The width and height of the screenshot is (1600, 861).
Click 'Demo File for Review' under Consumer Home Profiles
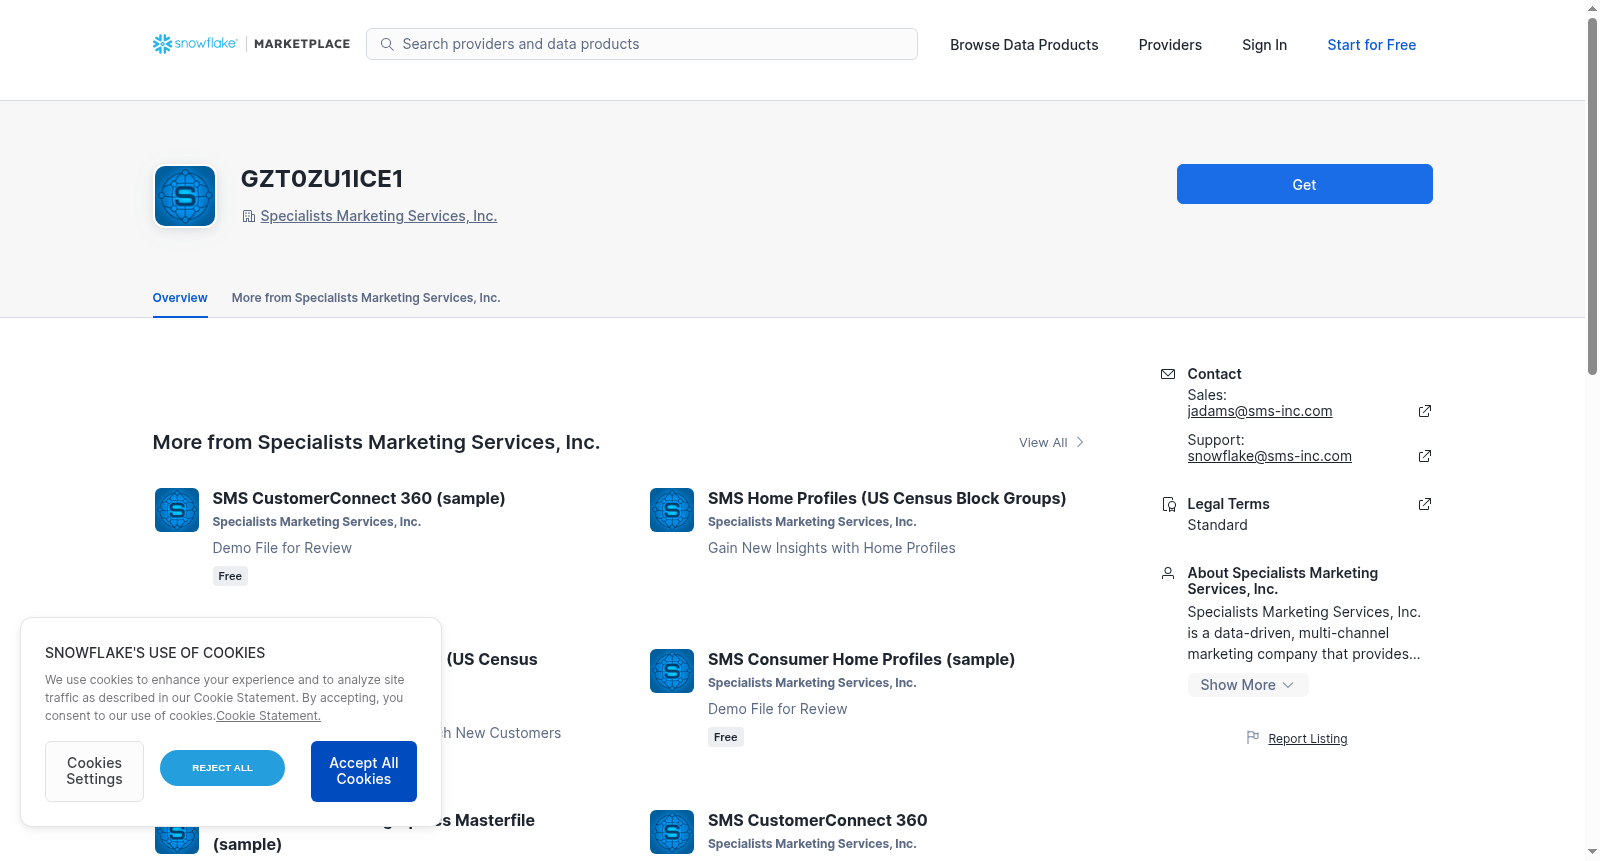point(778,709)
